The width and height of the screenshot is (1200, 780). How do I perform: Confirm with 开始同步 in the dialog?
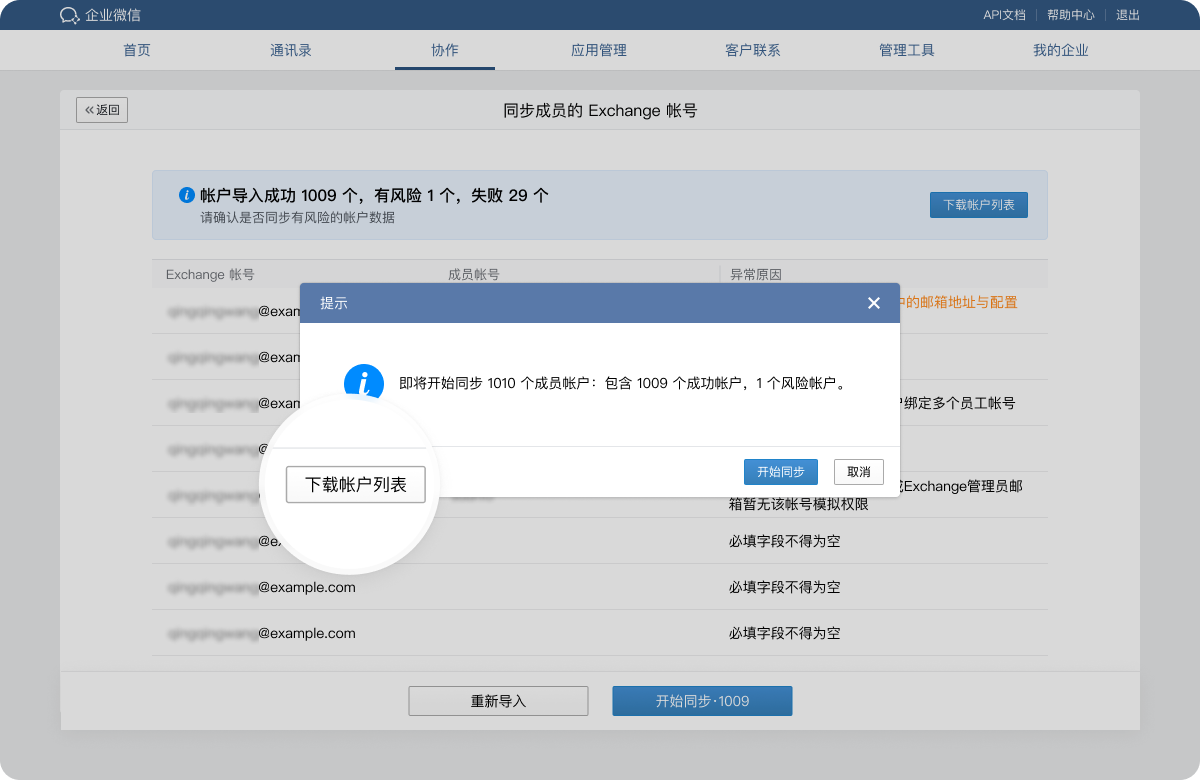[x=781, y=472]
